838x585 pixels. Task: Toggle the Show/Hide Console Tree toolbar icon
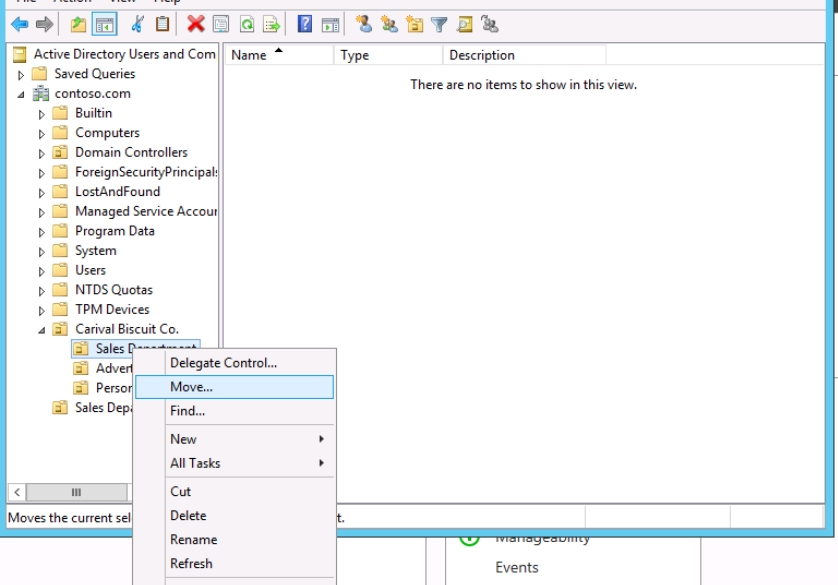click(104, 24)
